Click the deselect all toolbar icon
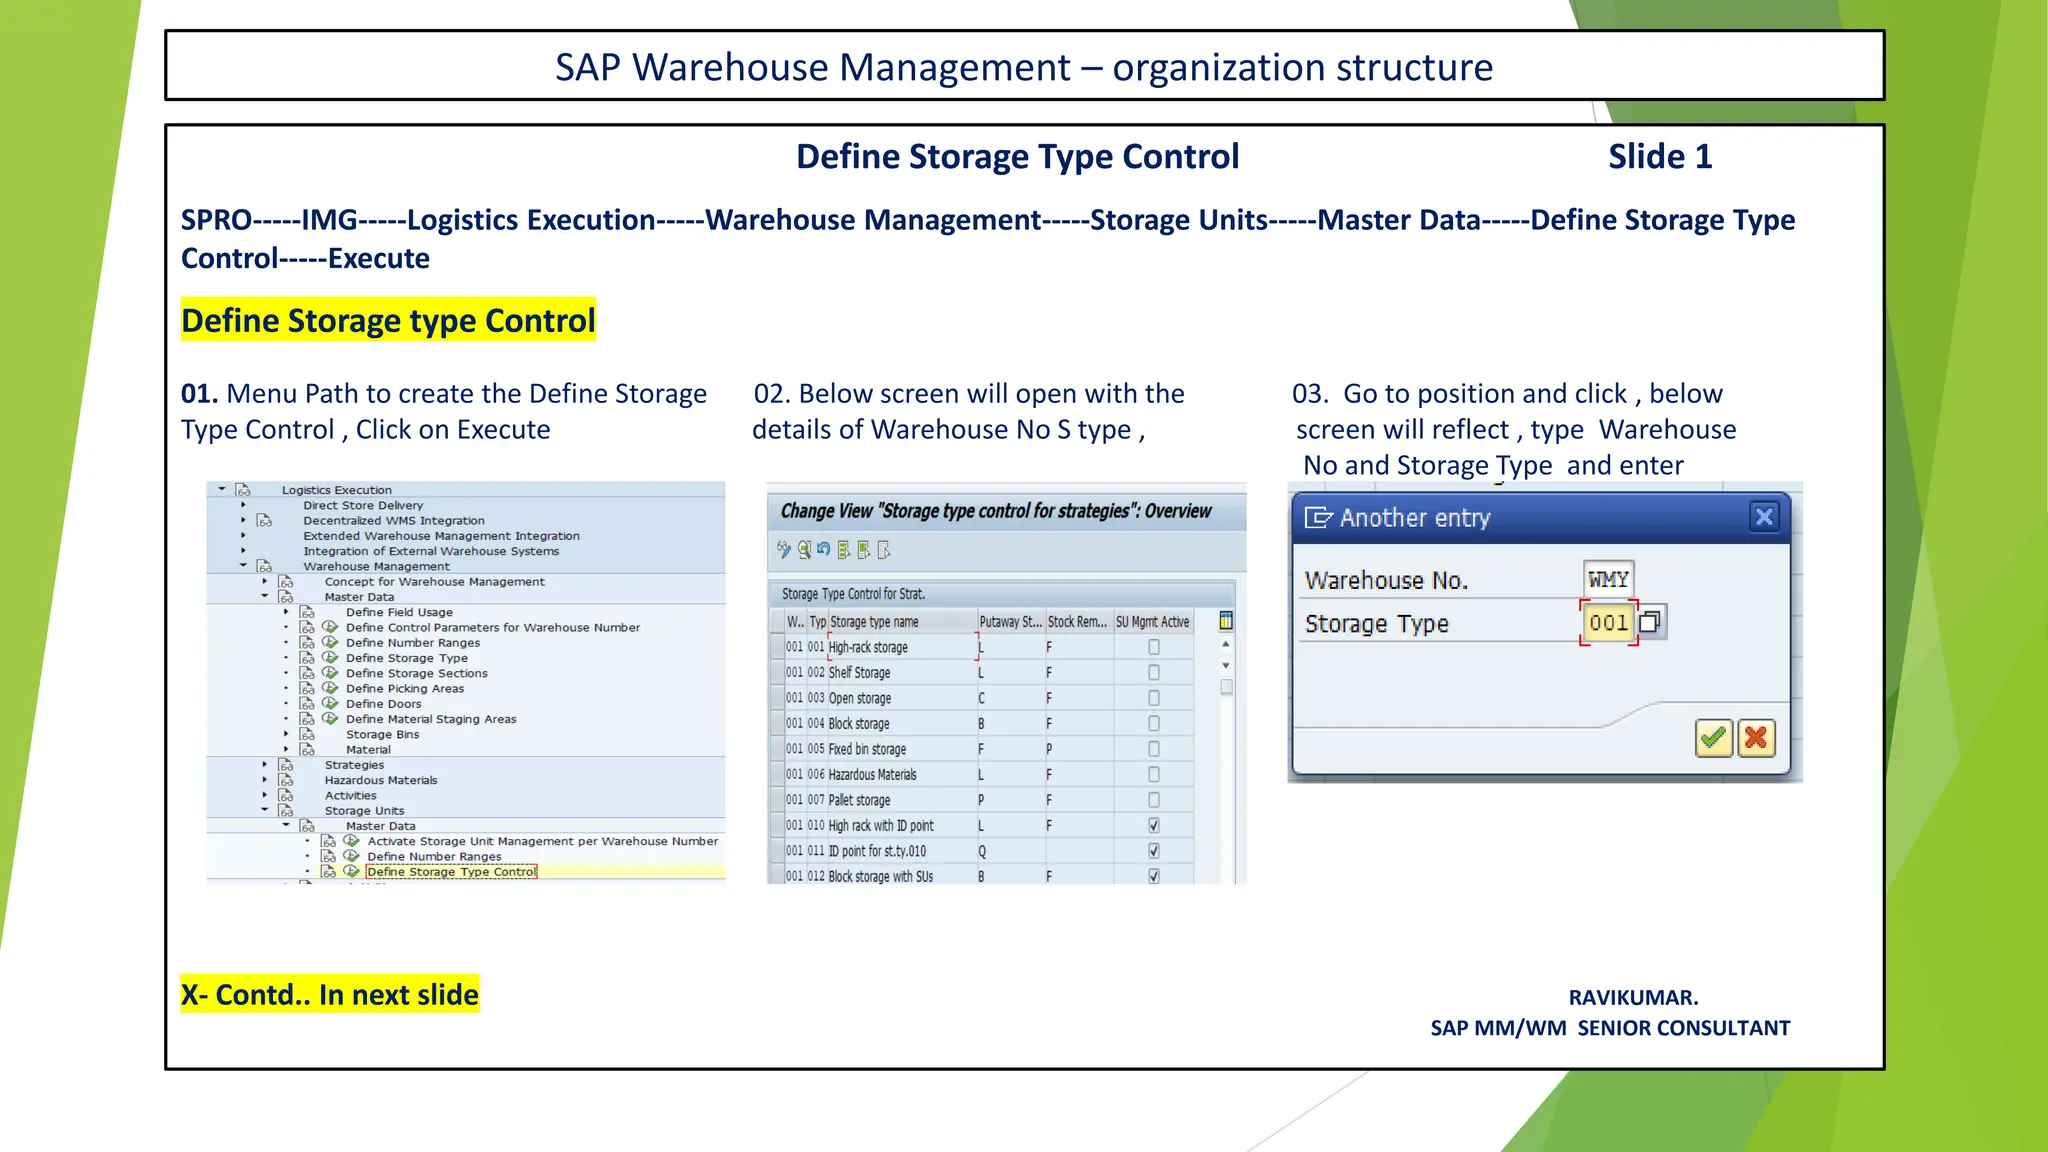Screen dimensions: 2048x1152 point(883,549)
